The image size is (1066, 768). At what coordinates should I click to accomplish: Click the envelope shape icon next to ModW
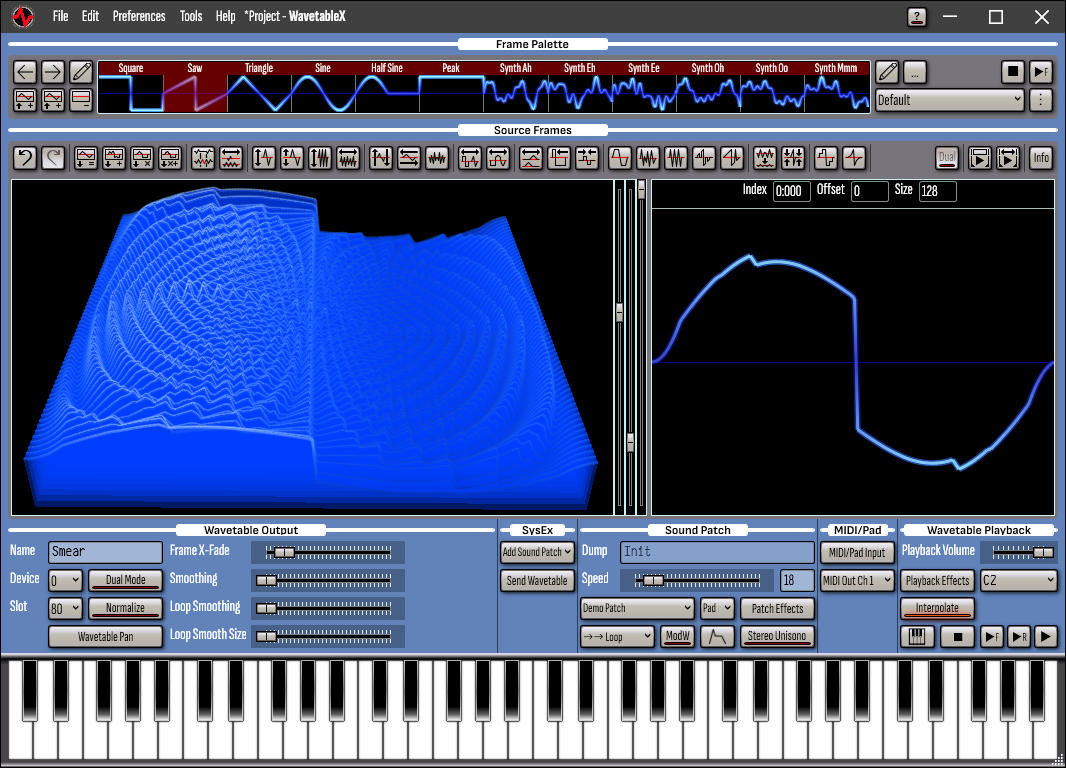[717, 637]
